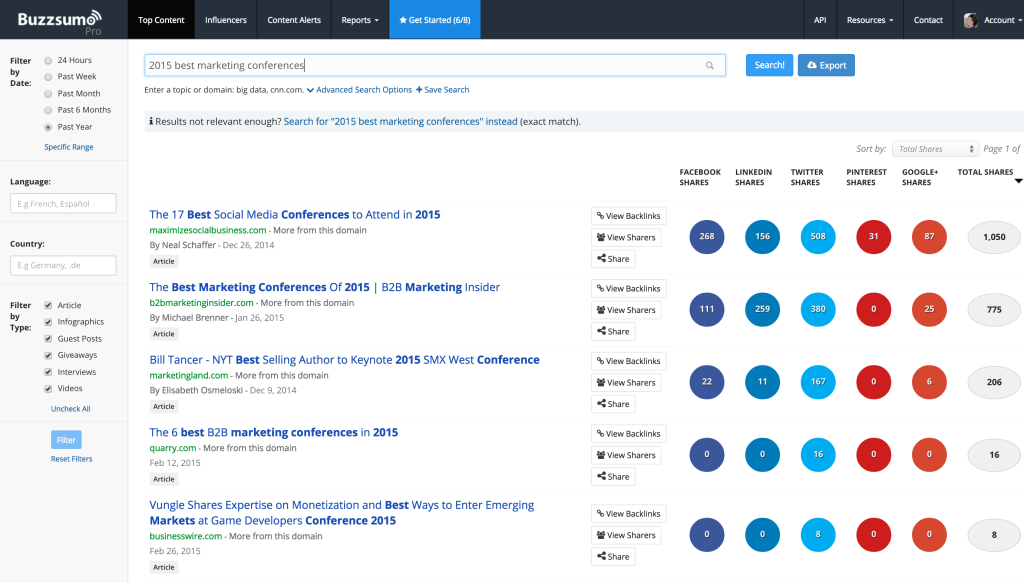Image resolution: width=1024 pixels, height=583 pixels.
Task: Open the Get Started (6/8) tab
Action: tap(435, 20)
